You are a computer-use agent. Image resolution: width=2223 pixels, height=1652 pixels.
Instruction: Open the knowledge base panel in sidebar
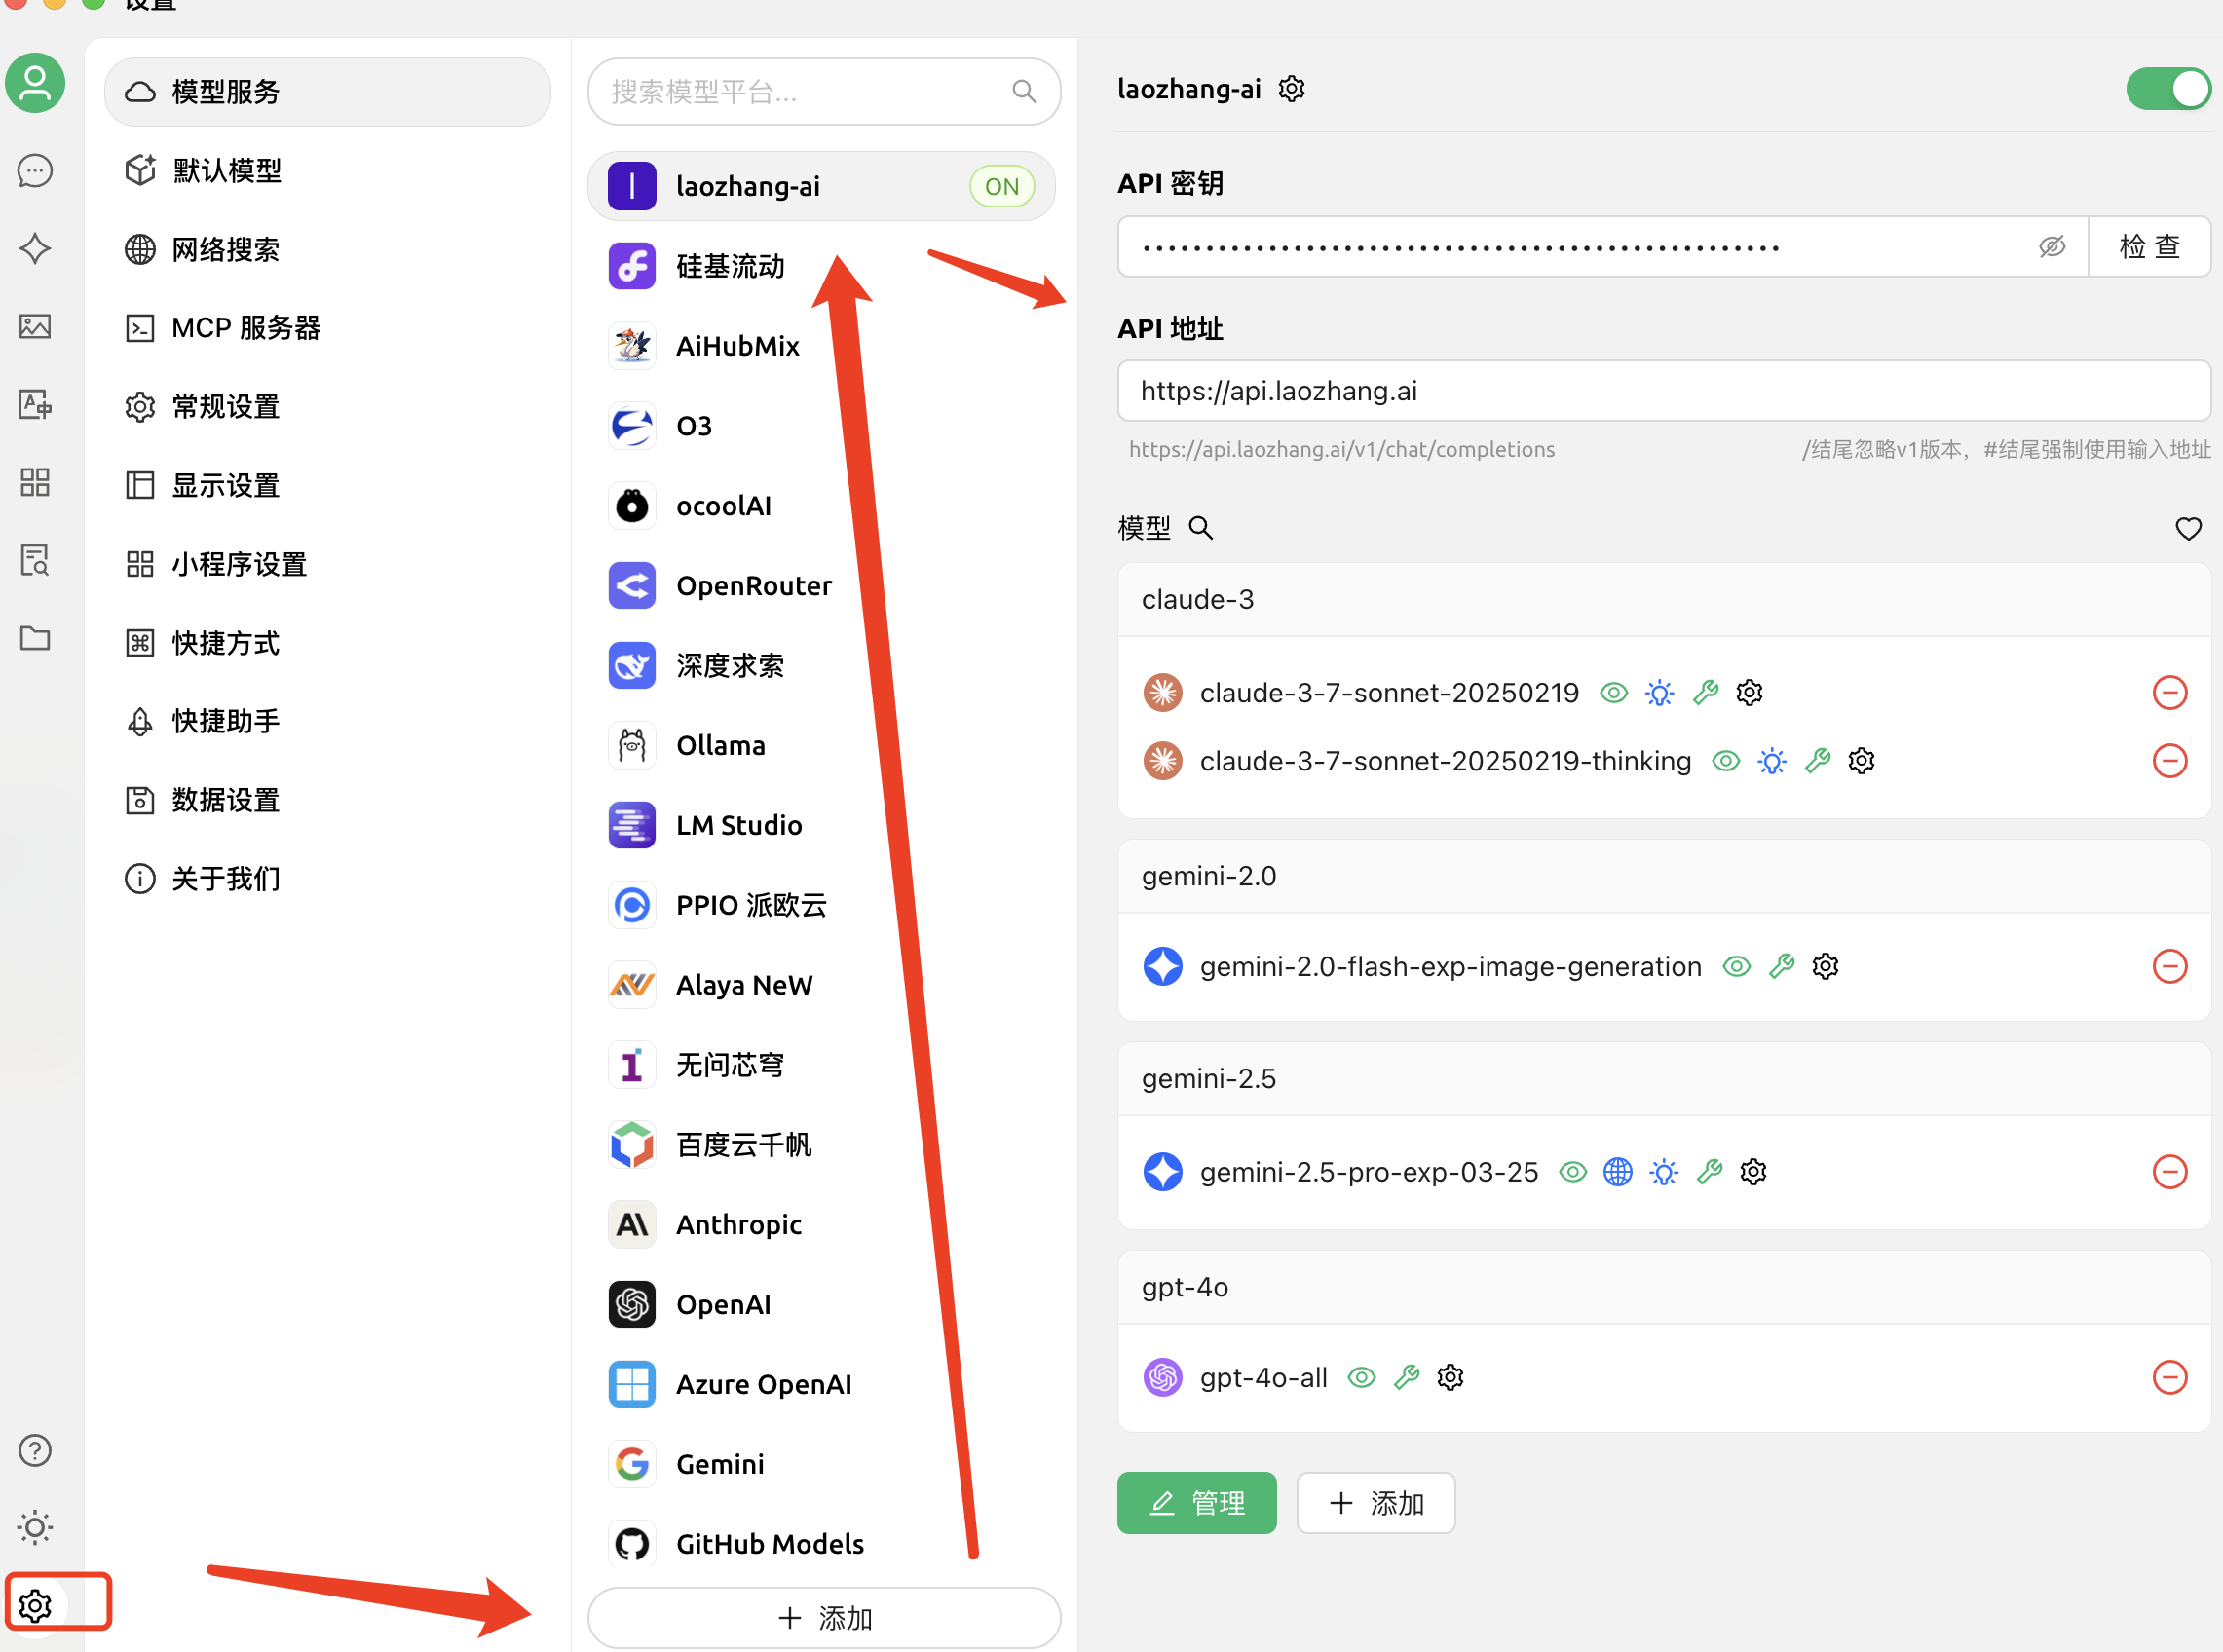(x=35, y=560)
